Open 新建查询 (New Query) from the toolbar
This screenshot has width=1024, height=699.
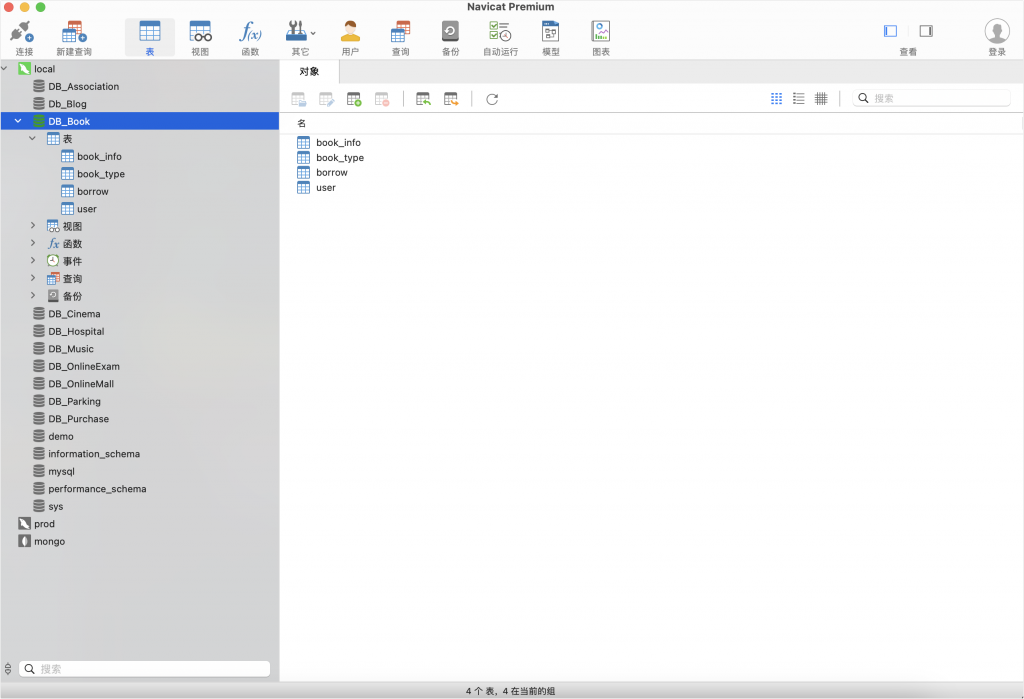tap(74, 37)
